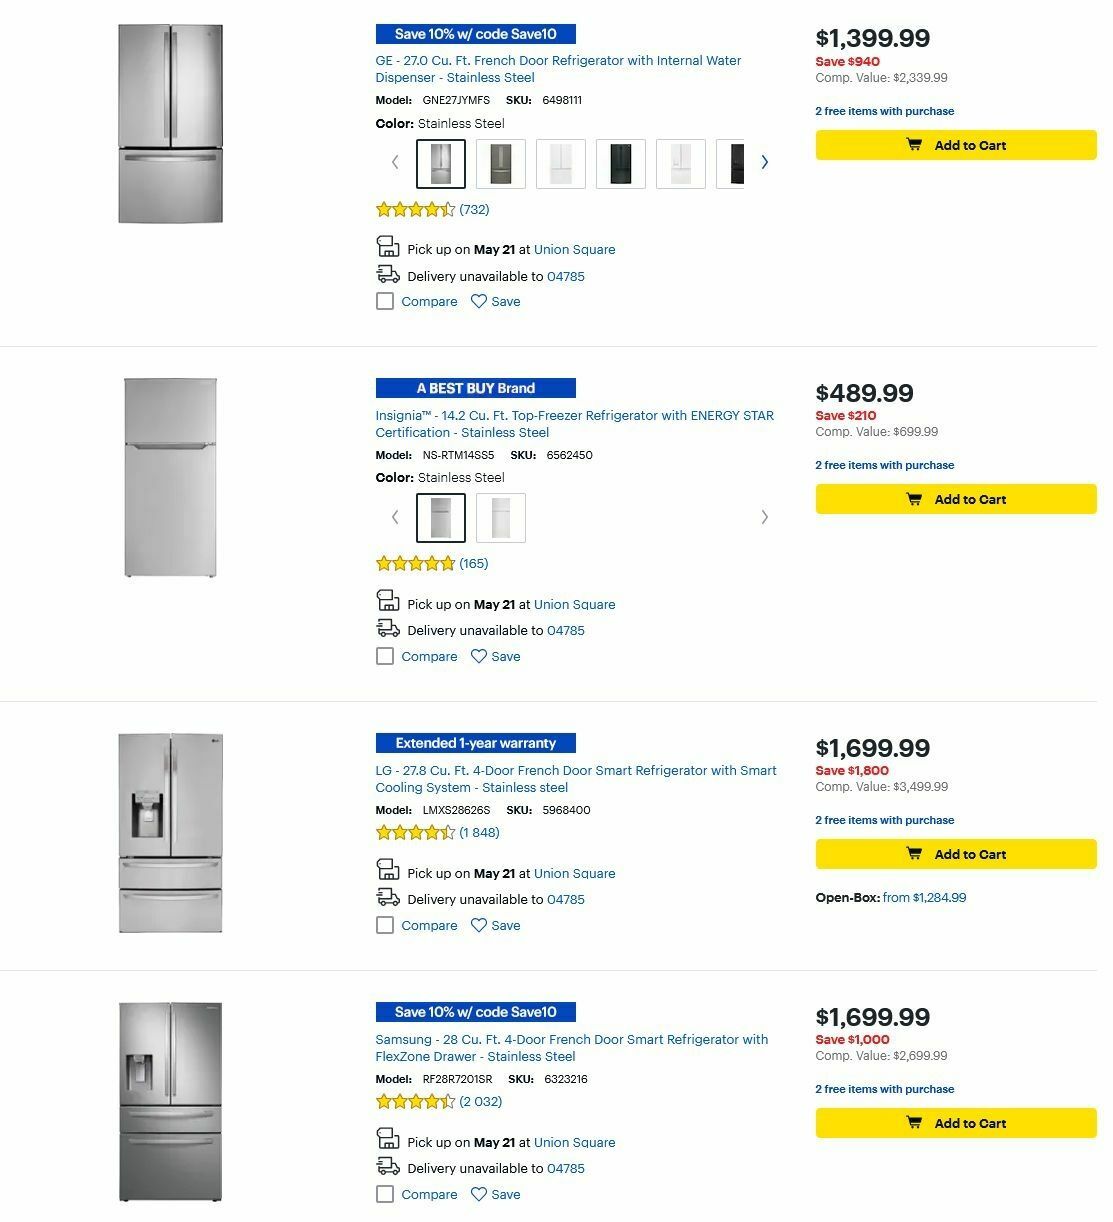Check the Compare box for the Samsung refrigerator
The width and height of the screenshot is (1113, 1222).
[385, 1194]
